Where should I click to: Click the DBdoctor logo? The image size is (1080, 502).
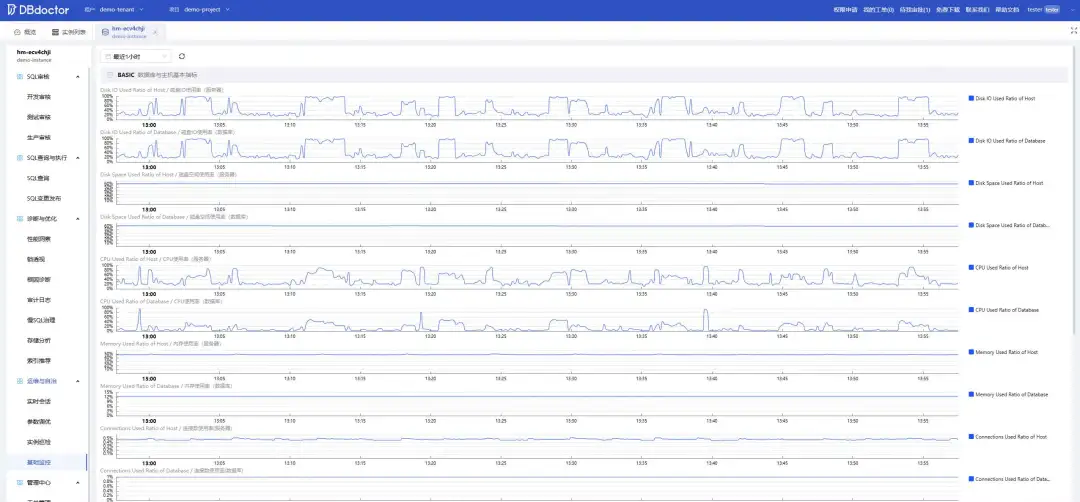[x=38, y=10]
